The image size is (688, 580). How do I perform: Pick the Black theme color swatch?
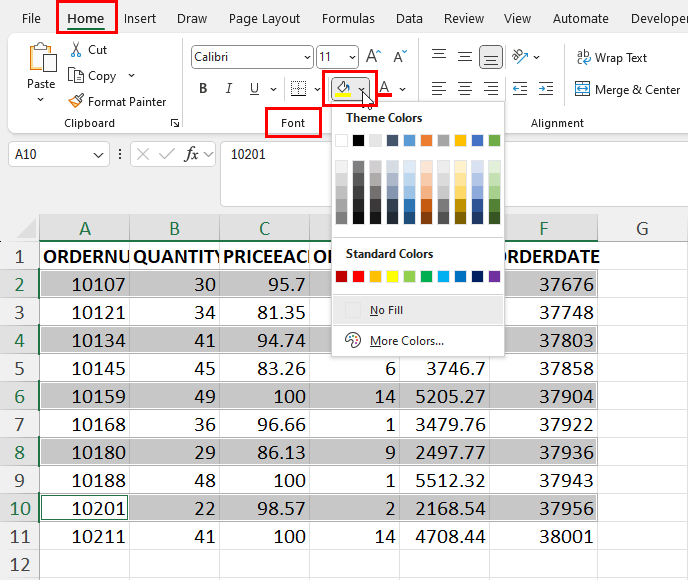tap(358, 140)
